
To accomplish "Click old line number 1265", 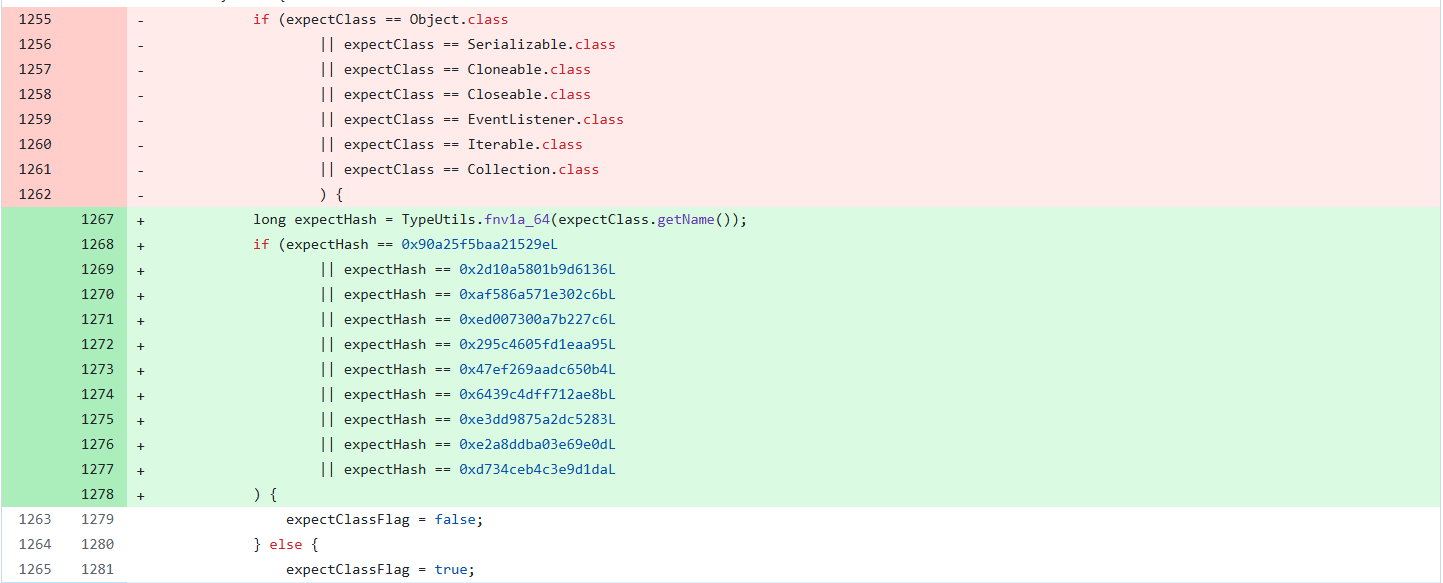I will 35,569.
